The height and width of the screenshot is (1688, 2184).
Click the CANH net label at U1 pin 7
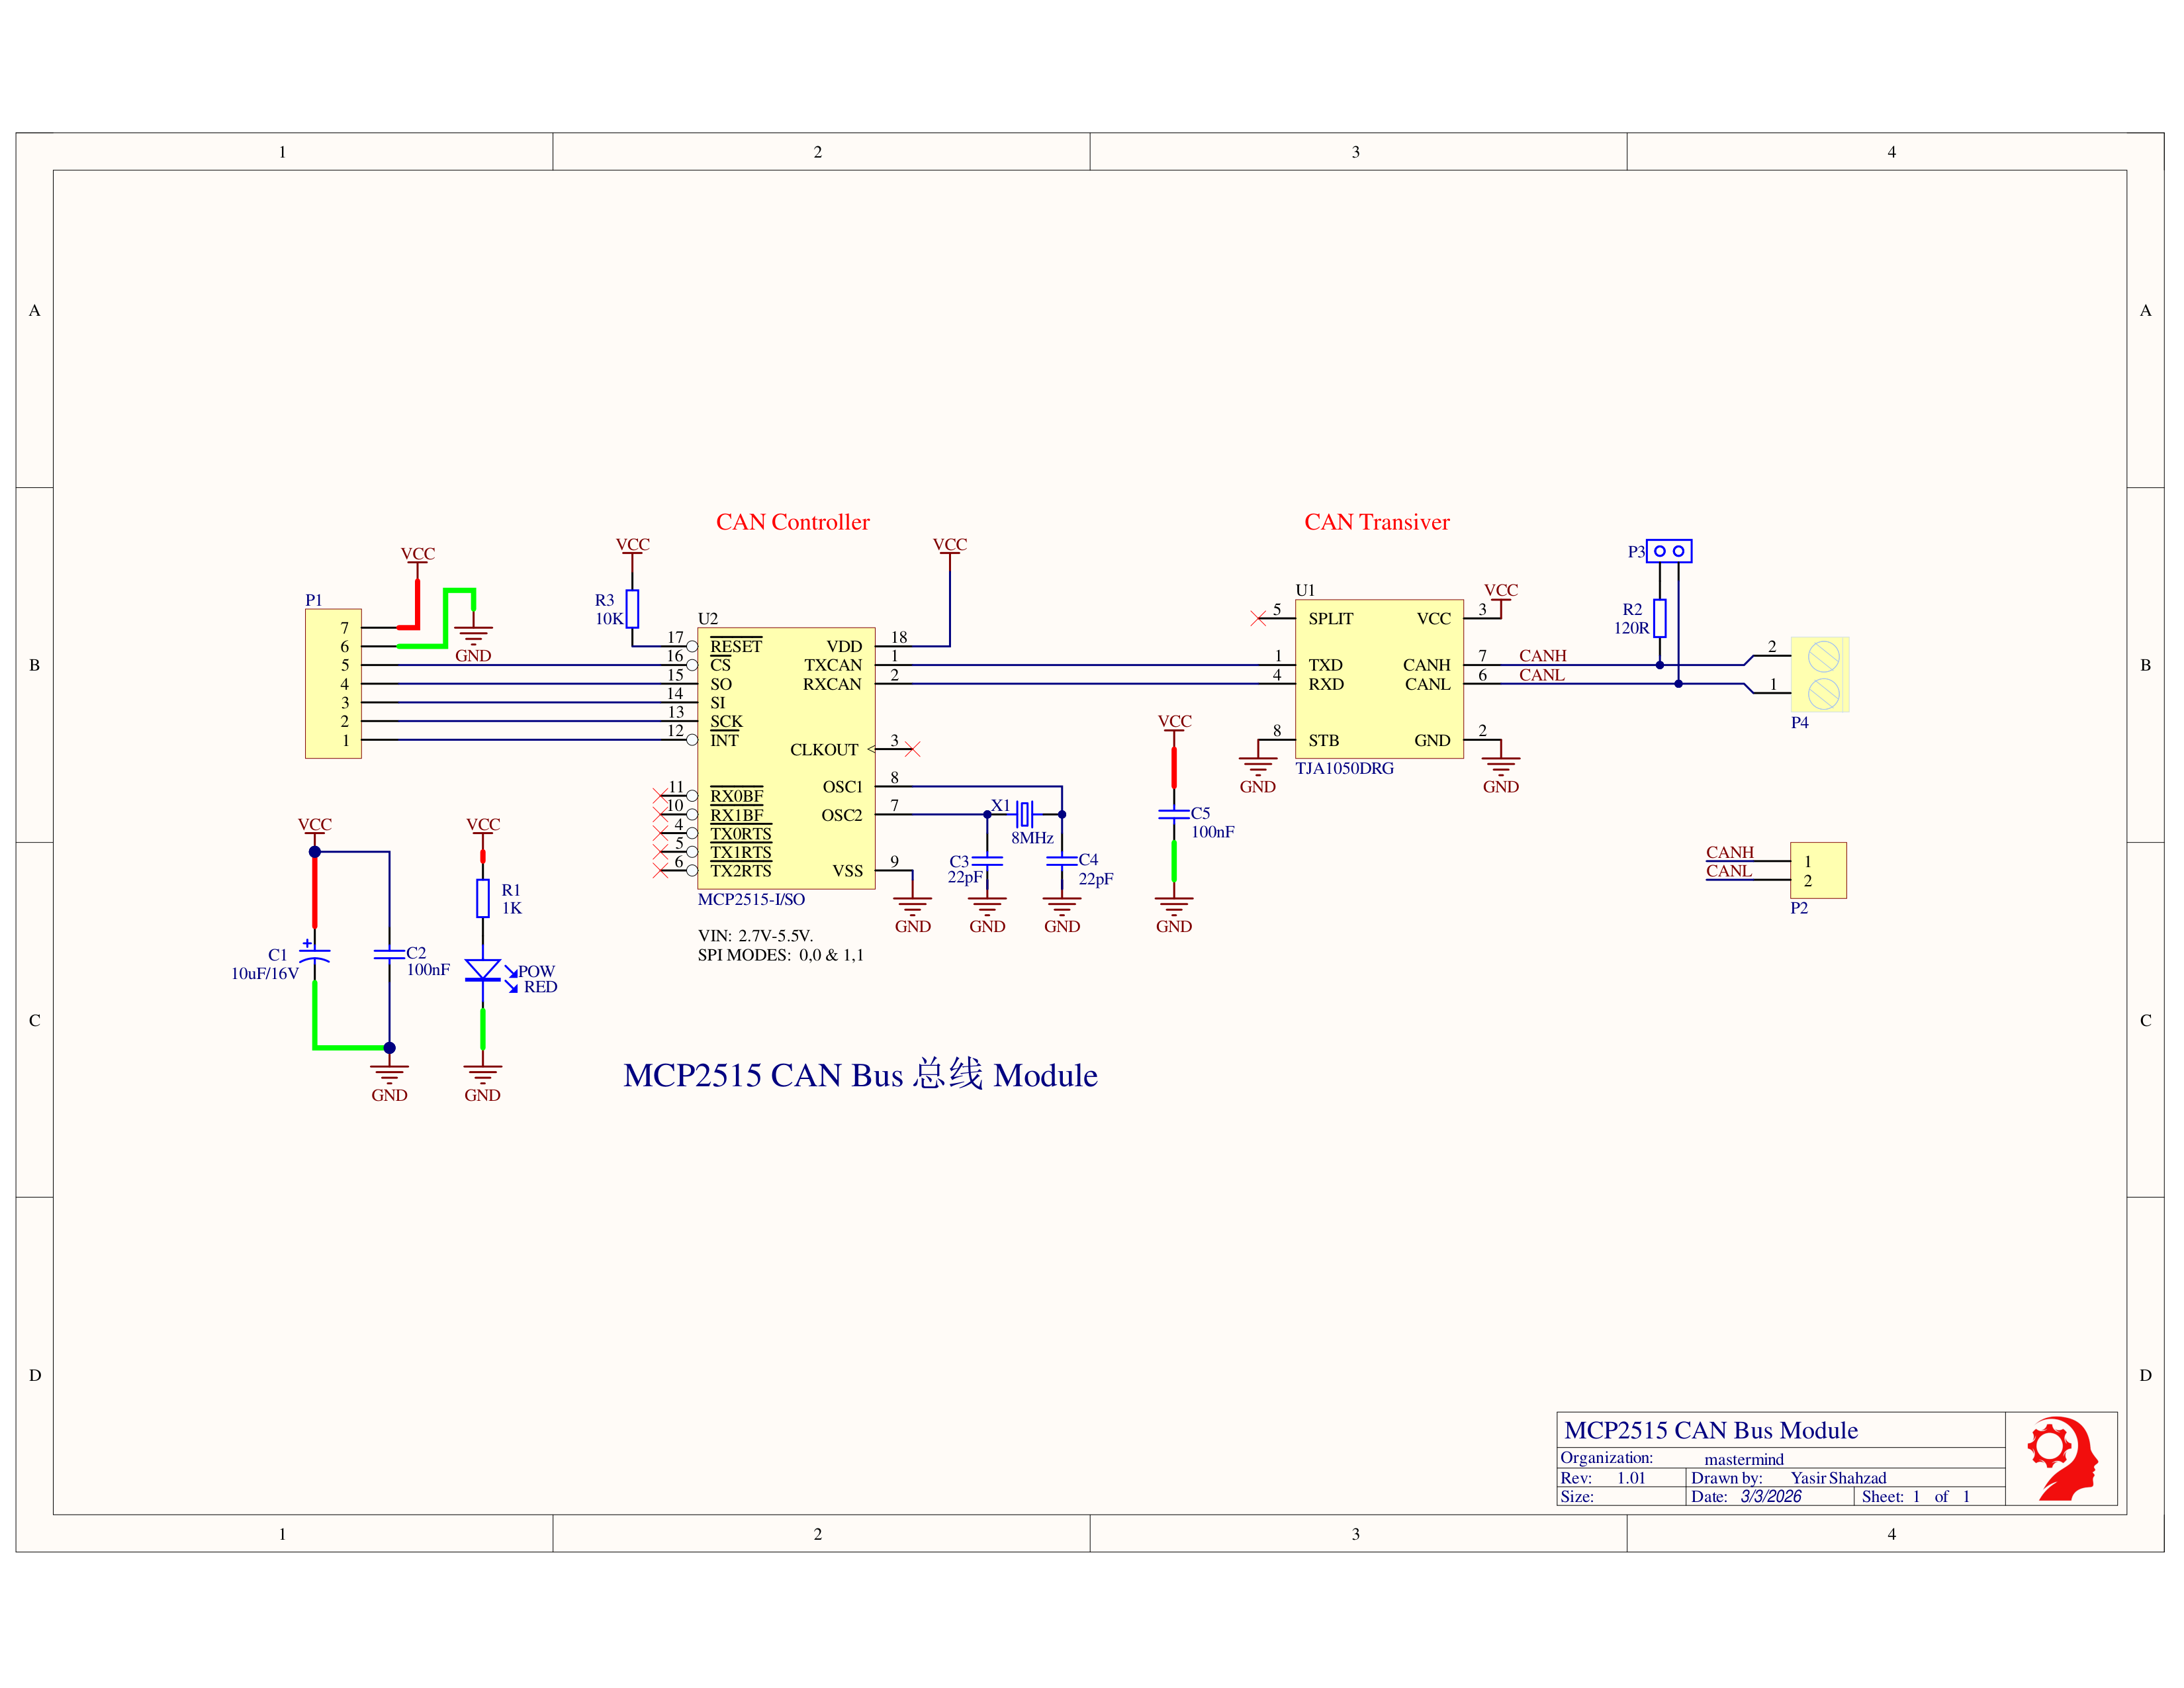click(x=1542, y=656)
